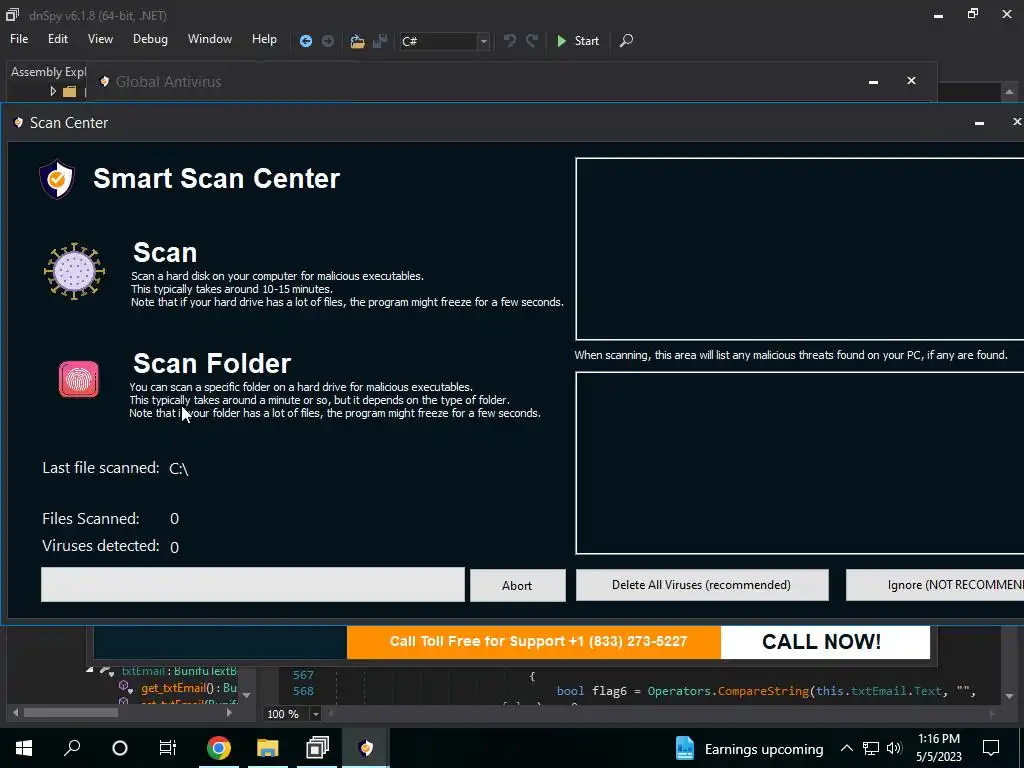The image size is (1024, 768).
Task: Click the network tray icon
Action: pyautogui.click(x=871, y=748)
